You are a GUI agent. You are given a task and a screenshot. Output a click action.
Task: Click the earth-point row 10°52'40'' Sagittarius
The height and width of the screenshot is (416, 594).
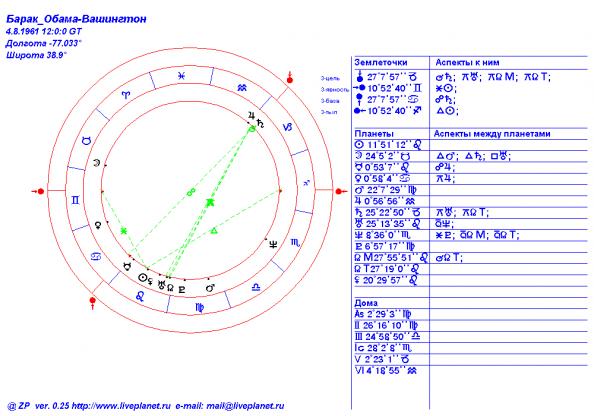(x=387, y=111)
